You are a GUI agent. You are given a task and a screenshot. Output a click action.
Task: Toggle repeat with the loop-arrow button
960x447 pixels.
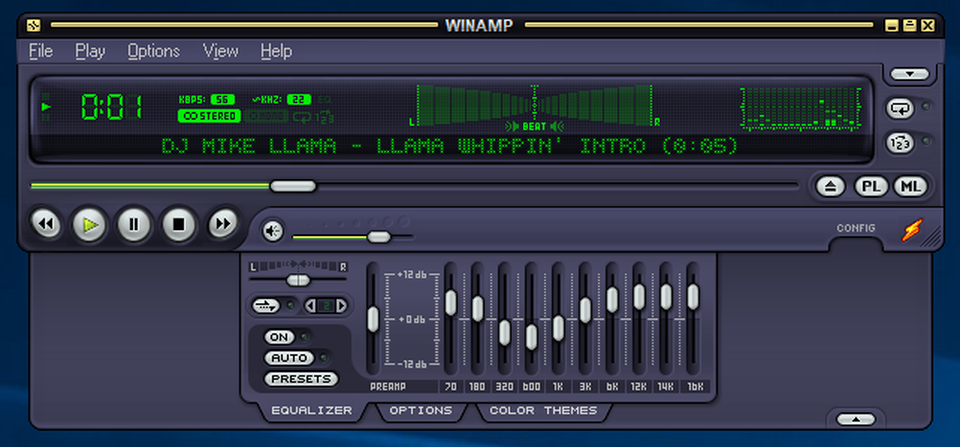click(x=900, y=108)
